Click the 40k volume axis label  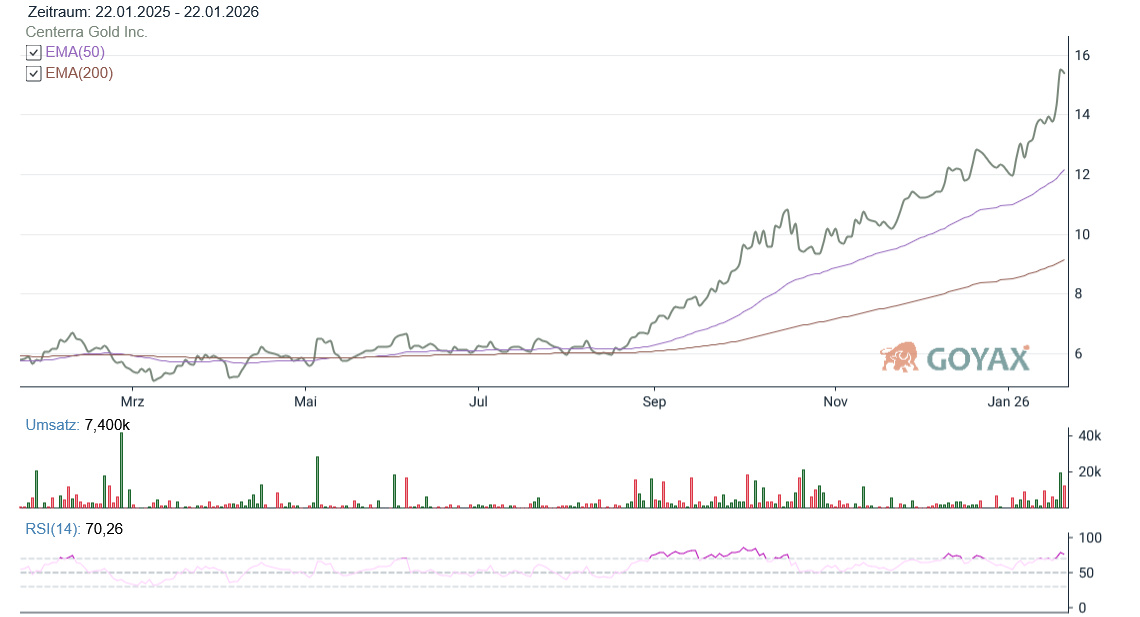point(1088,436)
